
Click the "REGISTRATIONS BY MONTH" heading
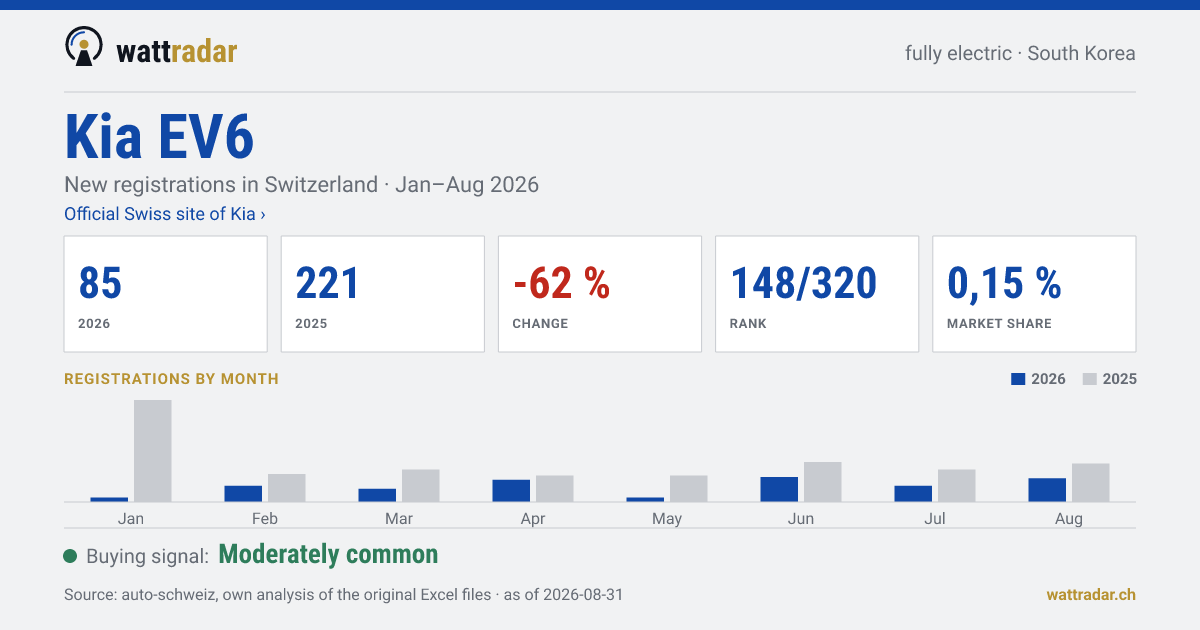[x=171, y=379]
